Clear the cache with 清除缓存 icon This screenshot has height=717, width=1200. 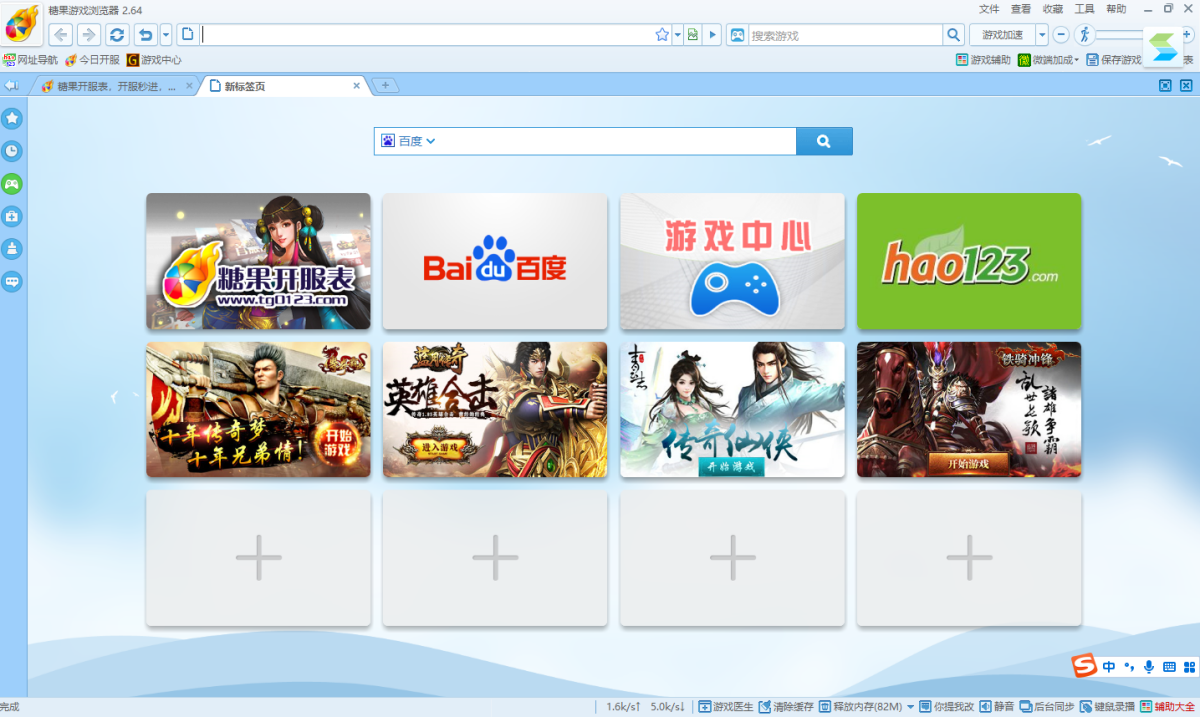[x=786, y=706]
